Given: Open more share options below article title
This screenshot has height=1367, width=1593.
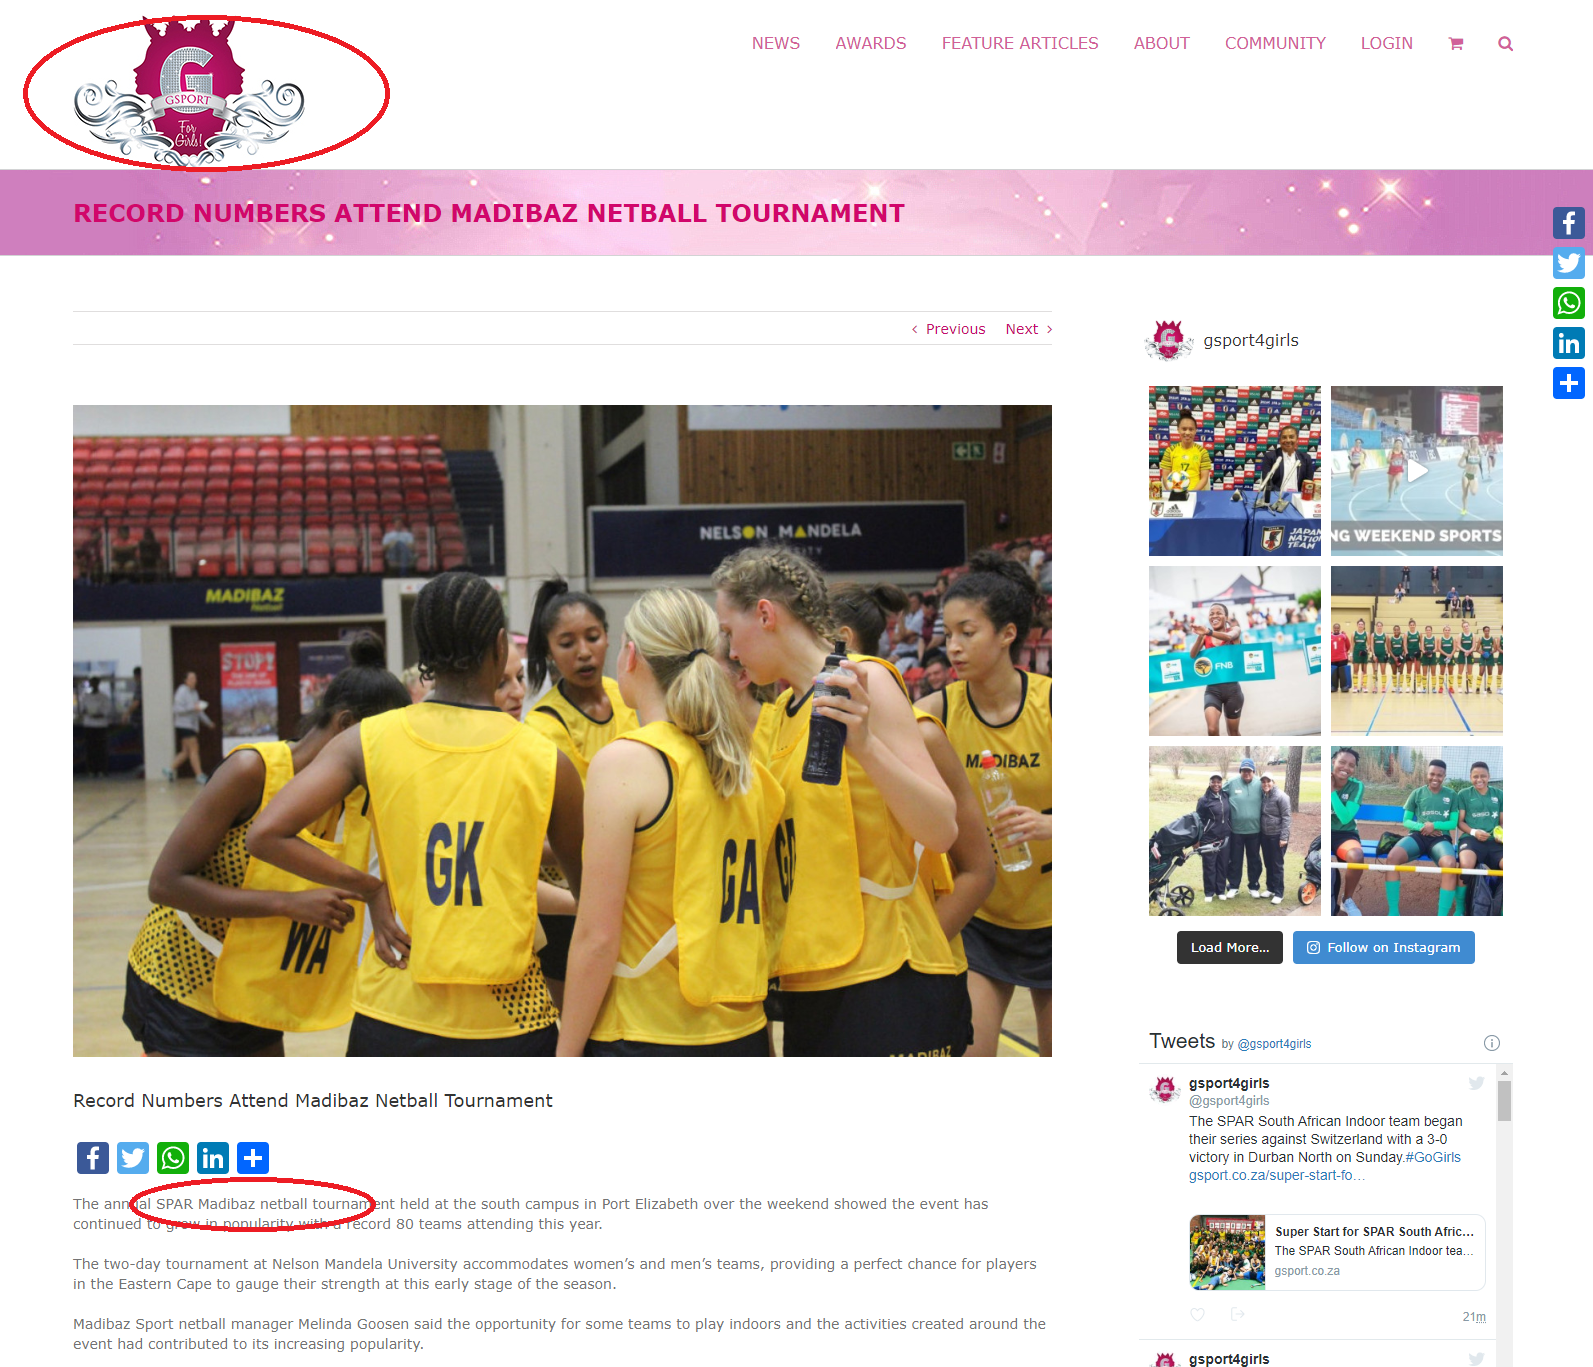Looking at the screenshot, I should pos(253,1158).
